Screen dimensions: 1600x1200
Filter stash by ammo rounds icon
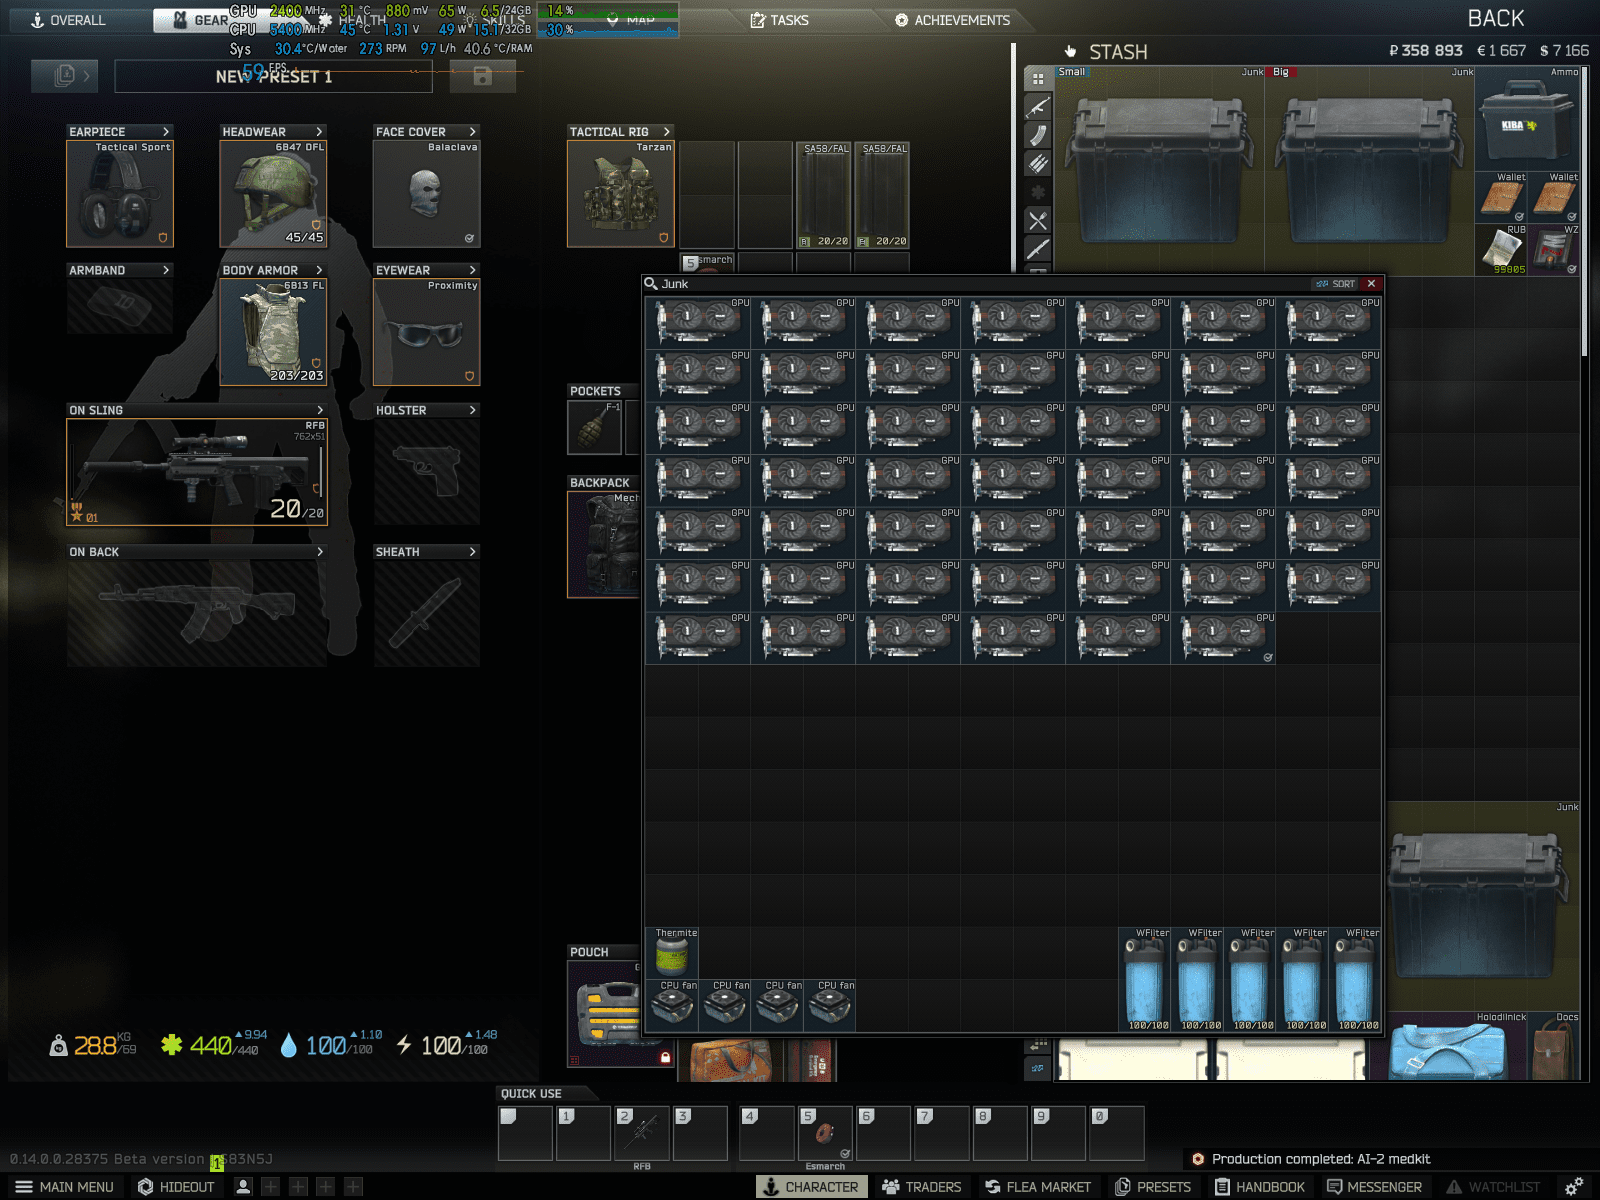pos(1038,164)
